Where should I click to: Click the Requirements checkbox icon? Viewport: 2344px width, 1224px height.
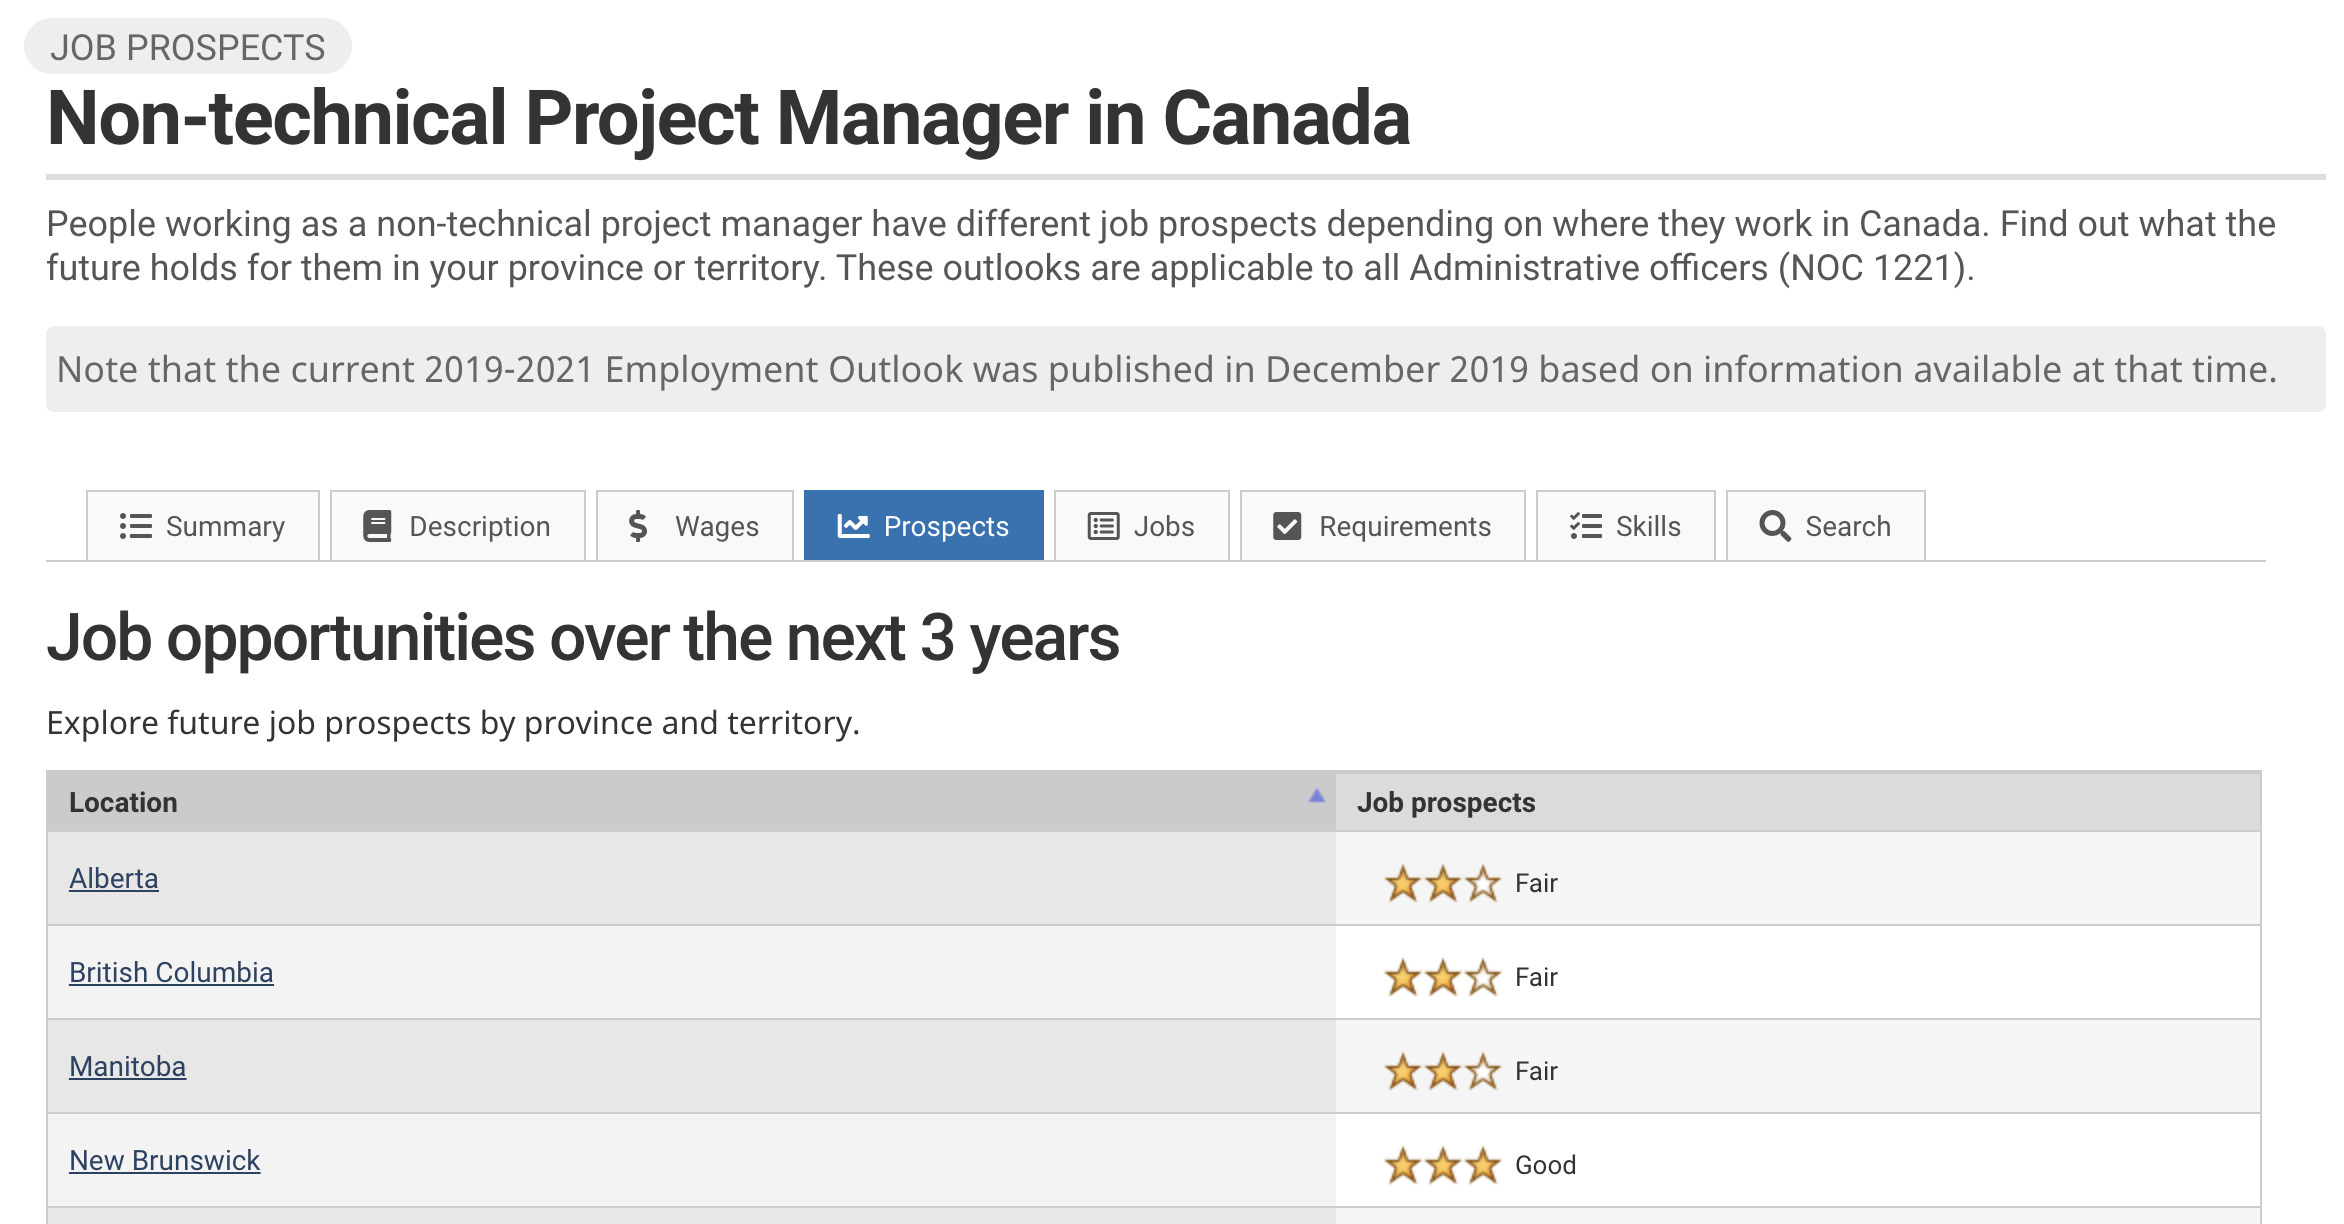[x=1287, y=525]
